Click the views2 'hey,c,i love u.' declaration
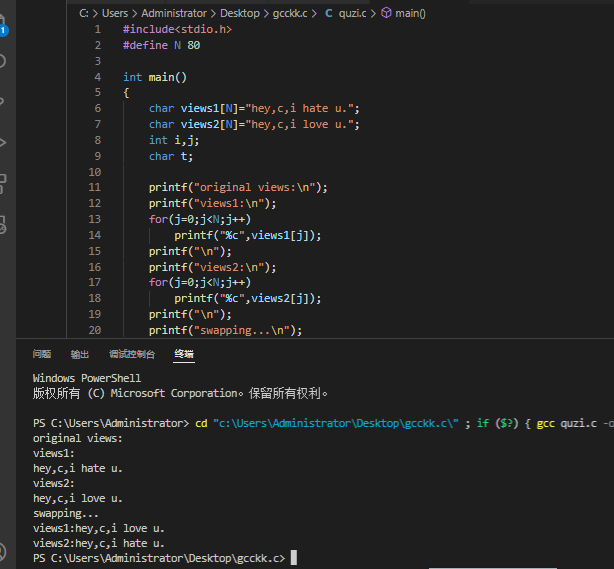The width and height of the screenshot is (614, 569). (254, 125)
